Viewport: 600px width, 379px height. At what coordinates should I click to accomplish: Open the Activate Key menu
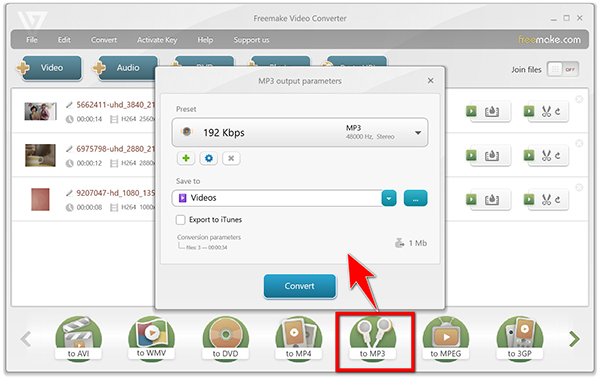[157, 40]
